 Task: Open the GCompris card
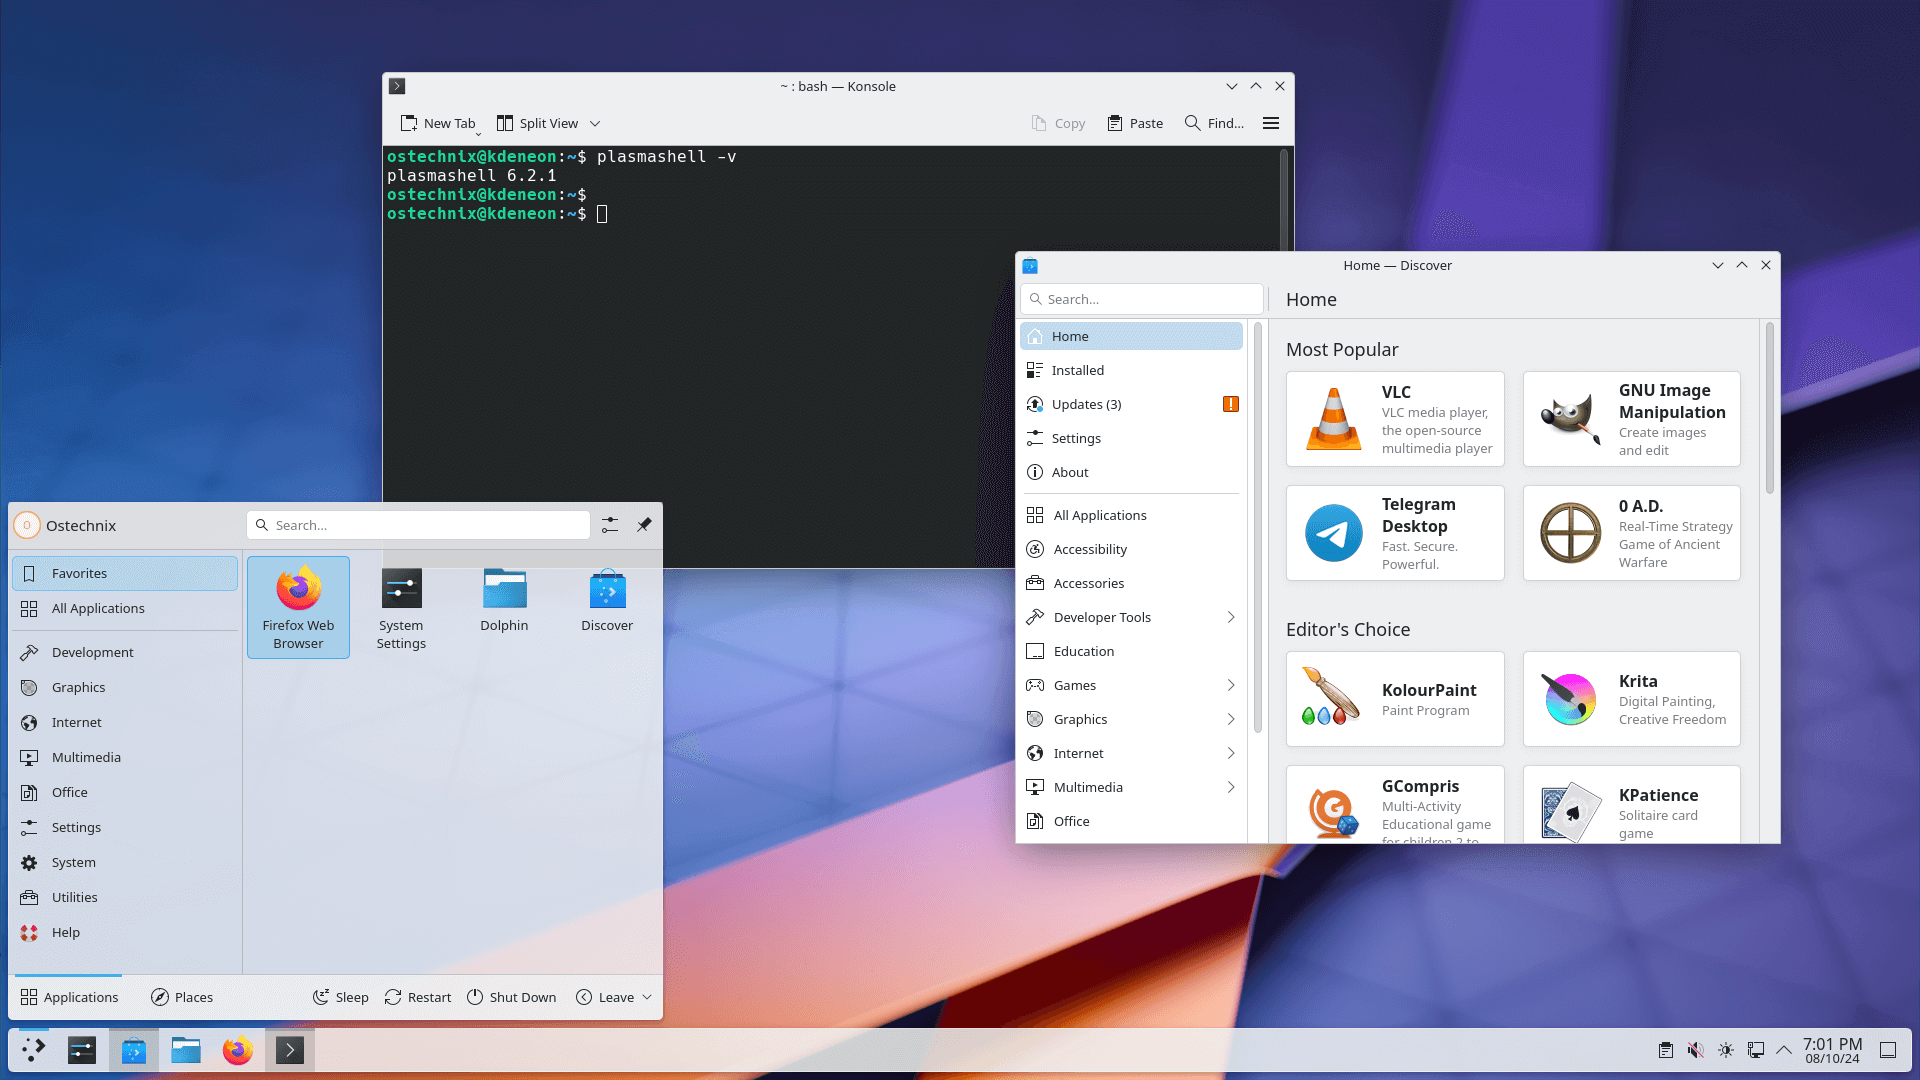tap(1395, 804)
